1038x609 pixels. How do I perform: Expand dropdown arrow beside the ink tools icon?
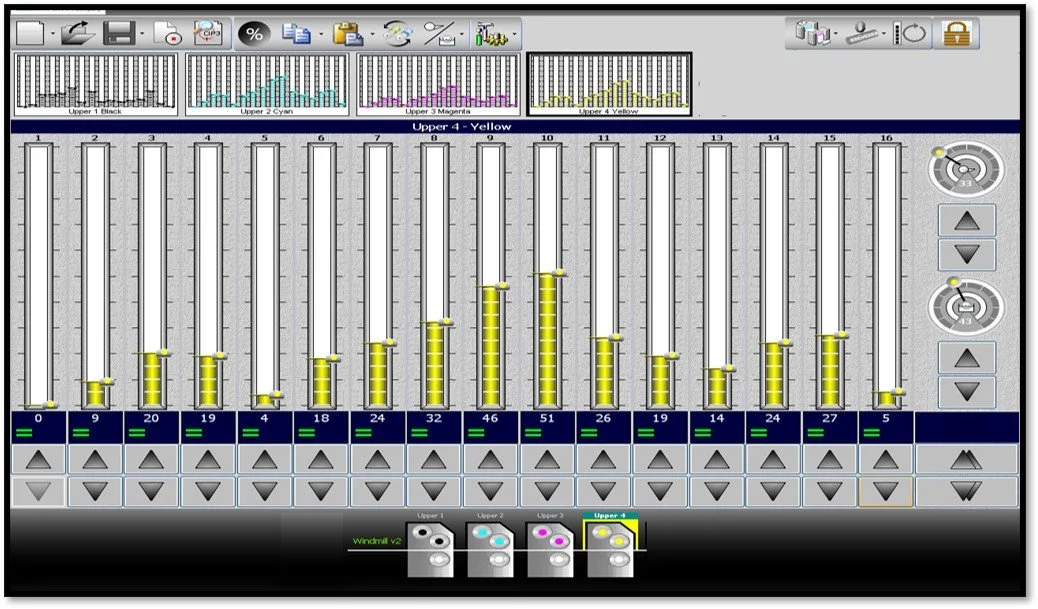tap(514, 34)
